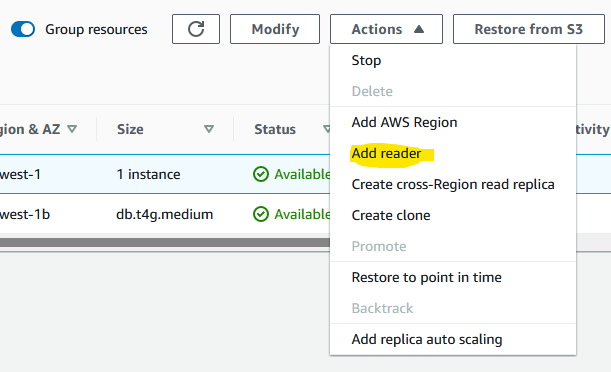
Task: Click the db.t4g.medium size cell
Action: pyautogui.click(x=164, y=214)
